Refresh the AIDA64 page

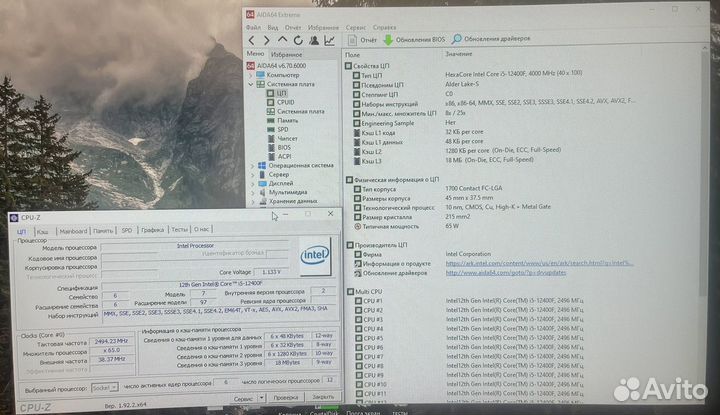point(298,40)
